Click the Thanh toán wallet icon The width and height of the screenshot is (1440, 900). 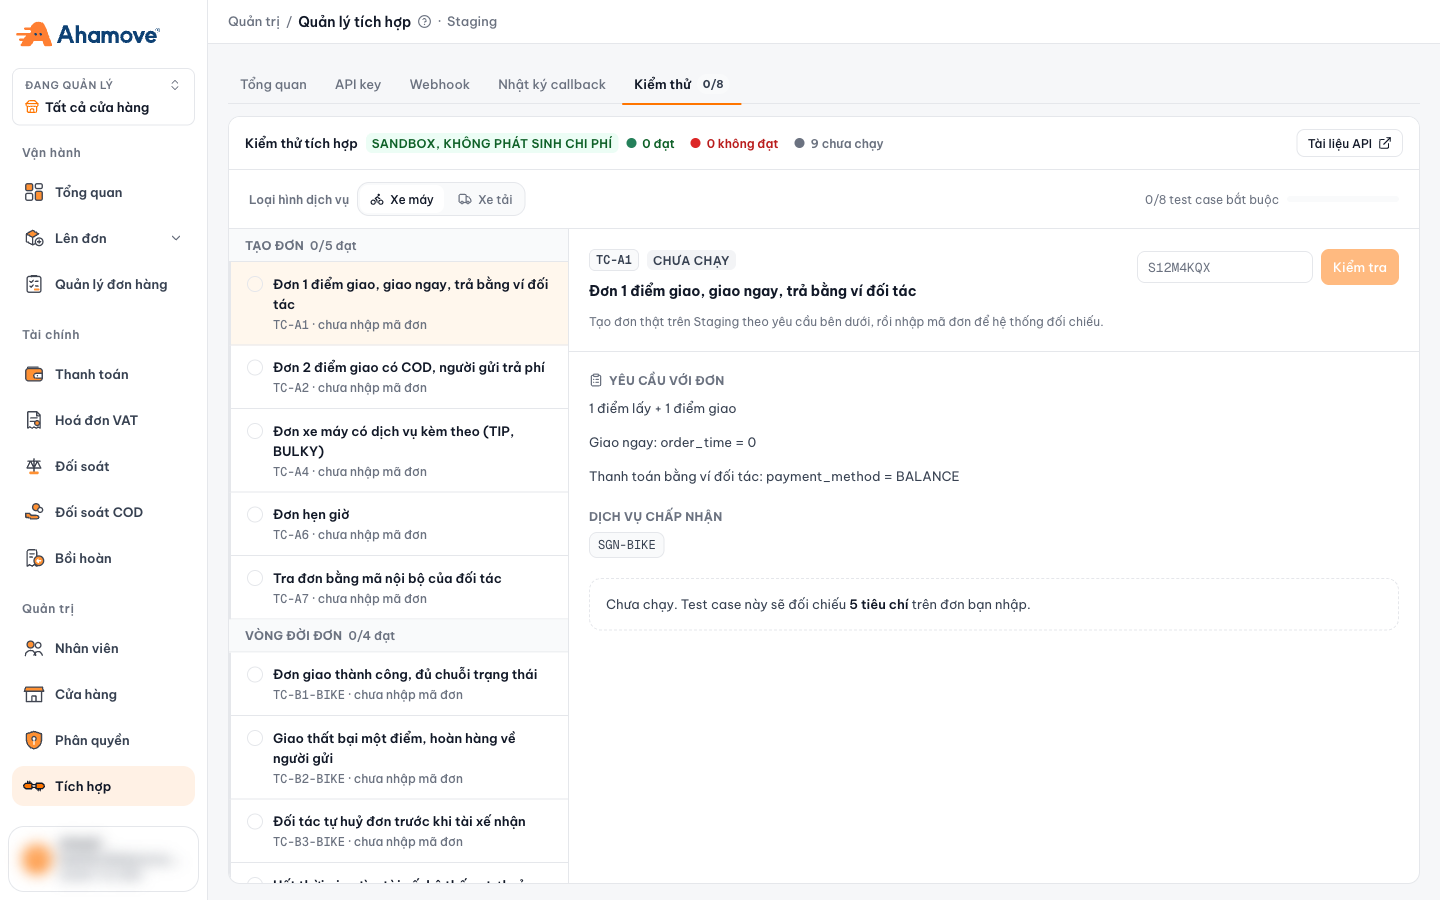[x=34, y=374]
